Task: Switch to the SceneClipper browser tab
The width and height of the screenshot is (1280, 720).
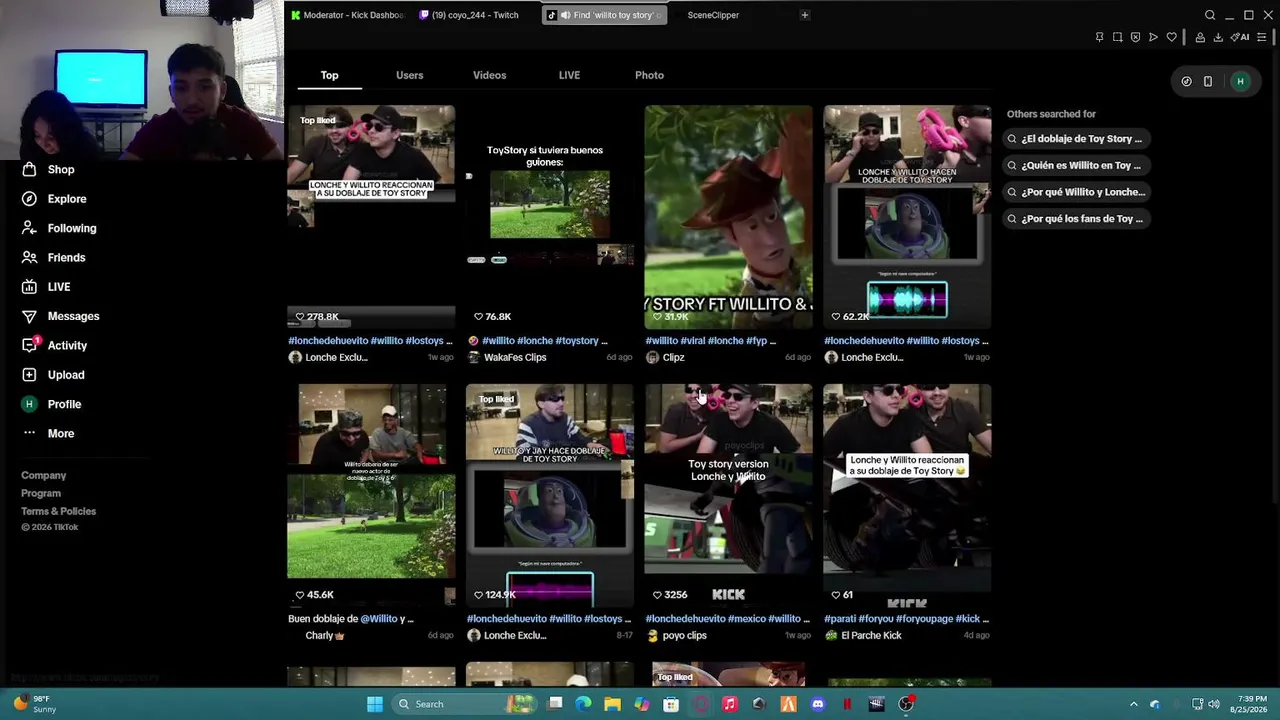Action: (713, 15)
